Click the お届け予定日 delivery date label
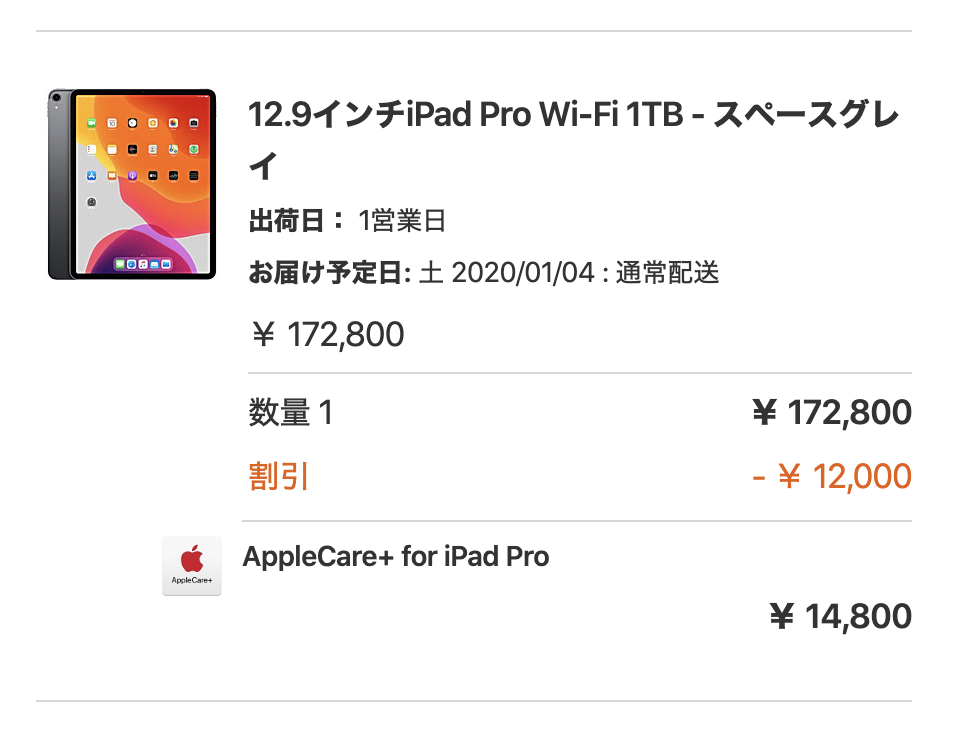This screenshot has height=732, width=958. (x=329, y=273)
